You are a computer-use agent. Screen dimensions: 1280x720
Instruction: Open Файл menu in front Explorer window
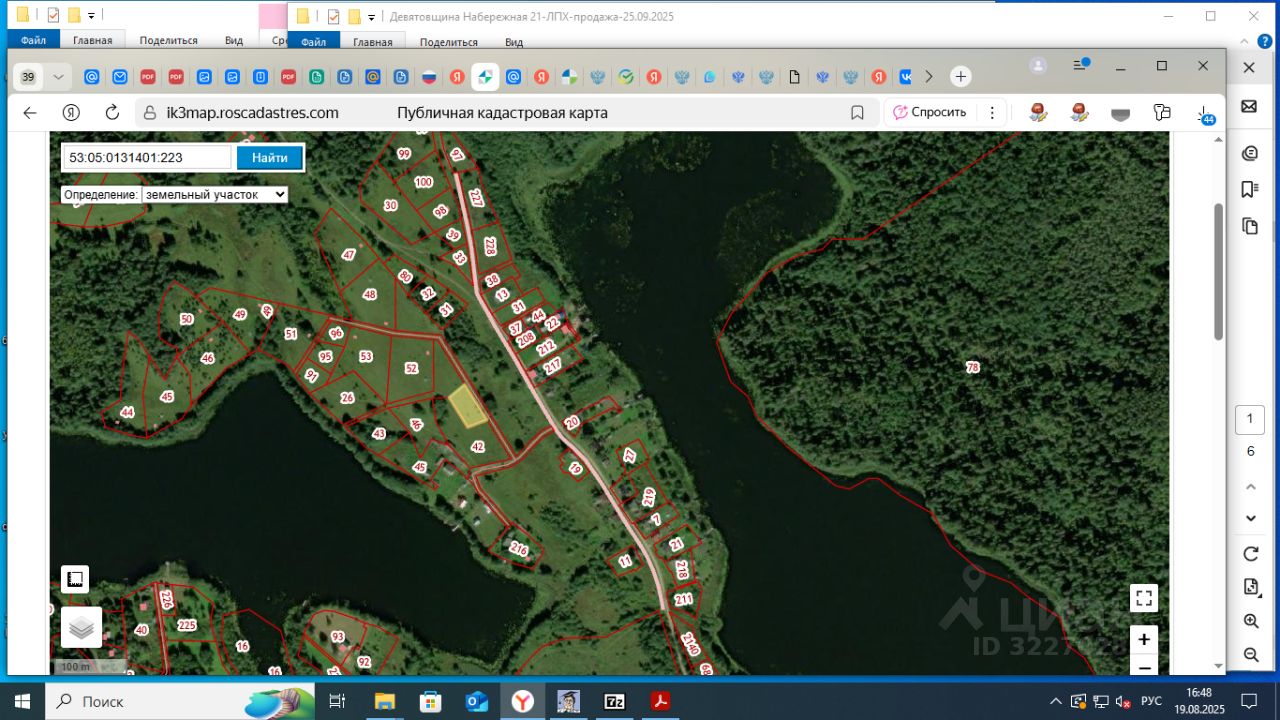tap(314, 42)
